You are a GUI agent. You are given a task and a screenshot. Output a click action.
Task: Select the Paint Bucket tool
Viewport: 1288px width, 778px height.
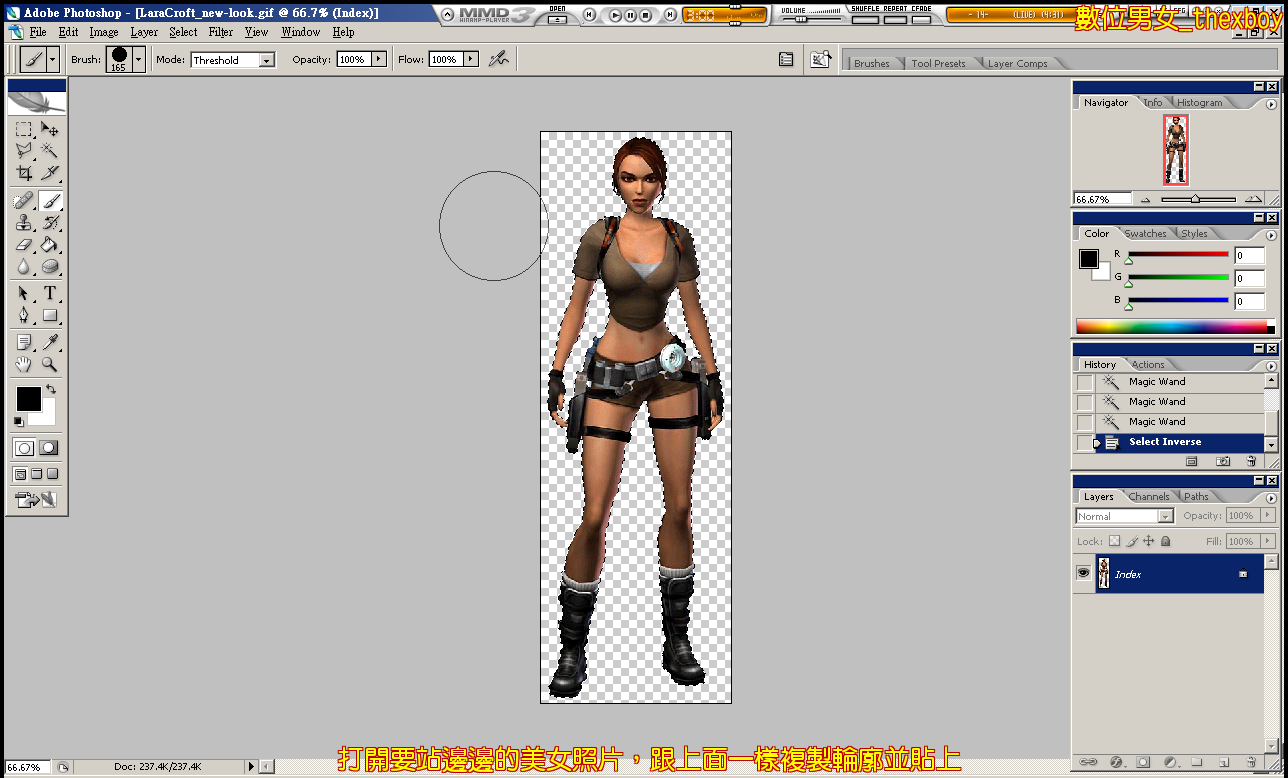click(50, 244)
